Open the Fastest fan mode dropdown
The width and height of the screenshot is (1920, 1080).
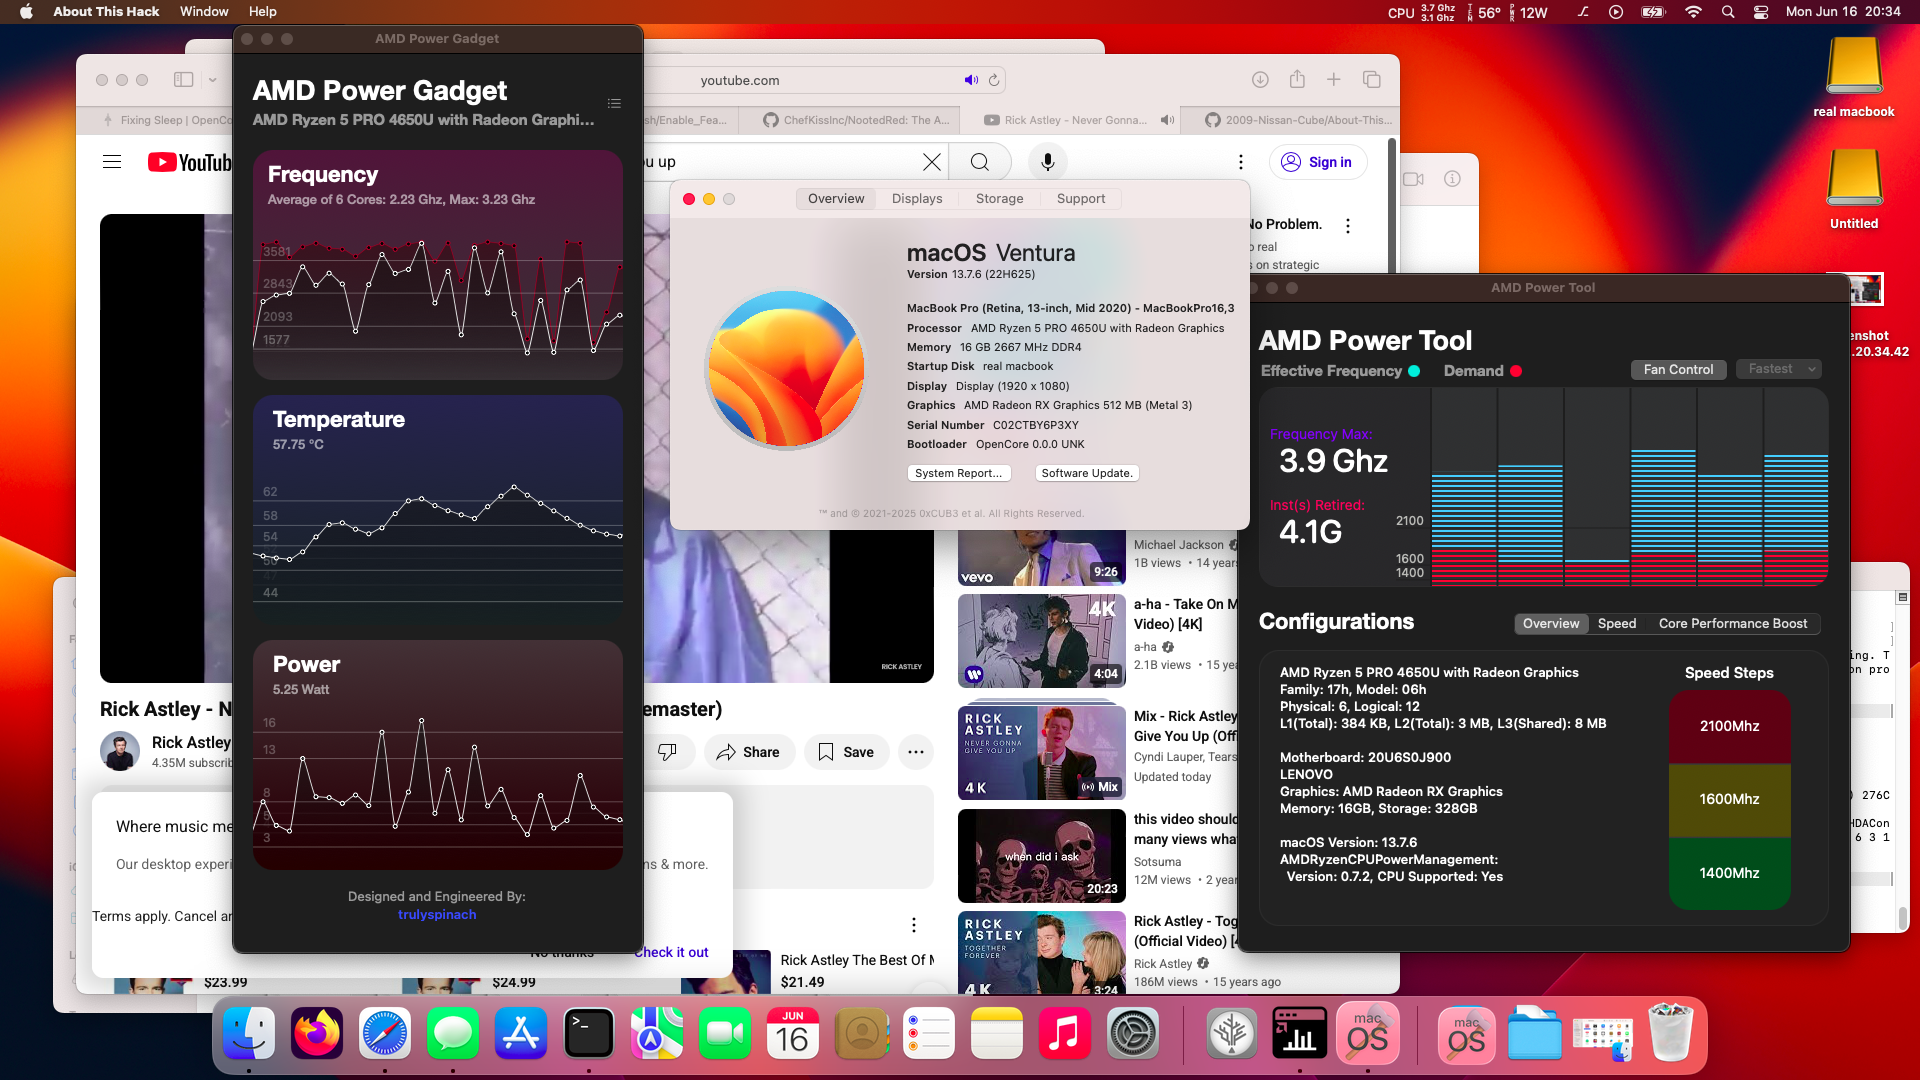click(x=1780, y=369)
